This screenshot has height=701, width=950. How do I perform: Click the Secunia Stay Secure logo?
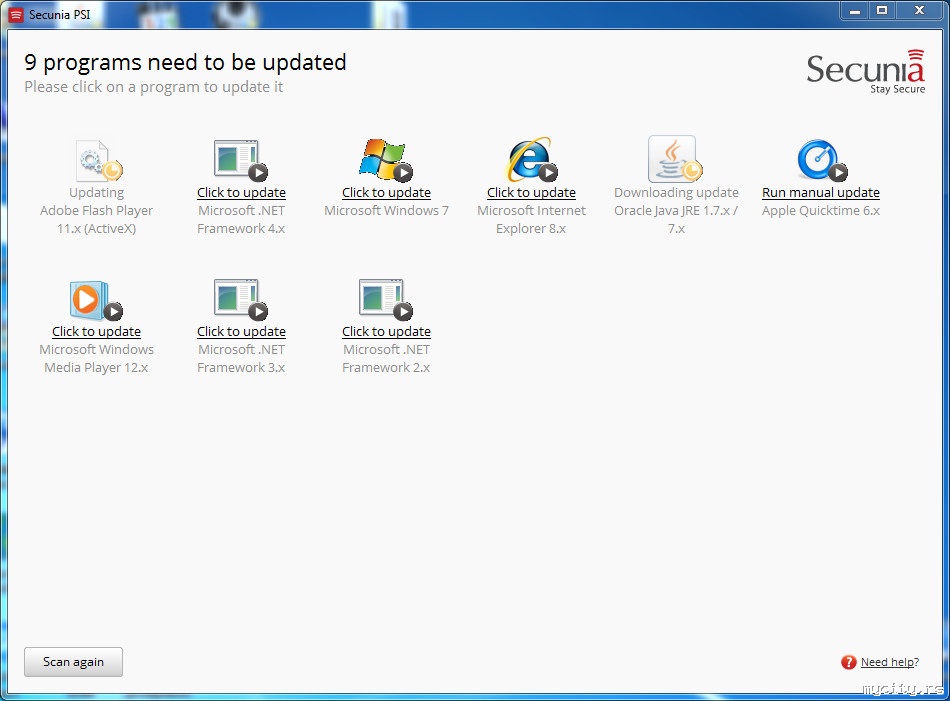point(866,71)
